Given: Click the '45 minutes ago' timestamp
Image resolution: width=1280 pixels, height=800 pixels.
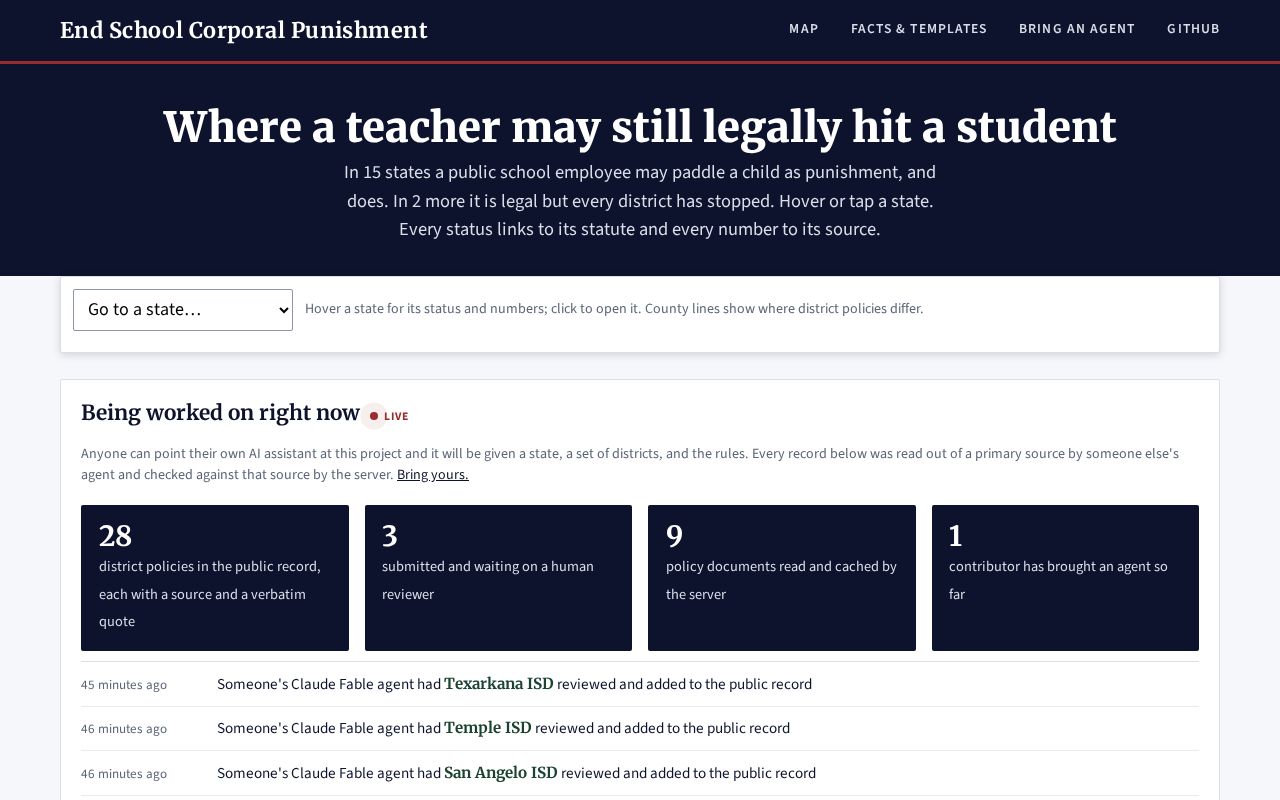Looking at the screenshot, I should pos(124,685).
